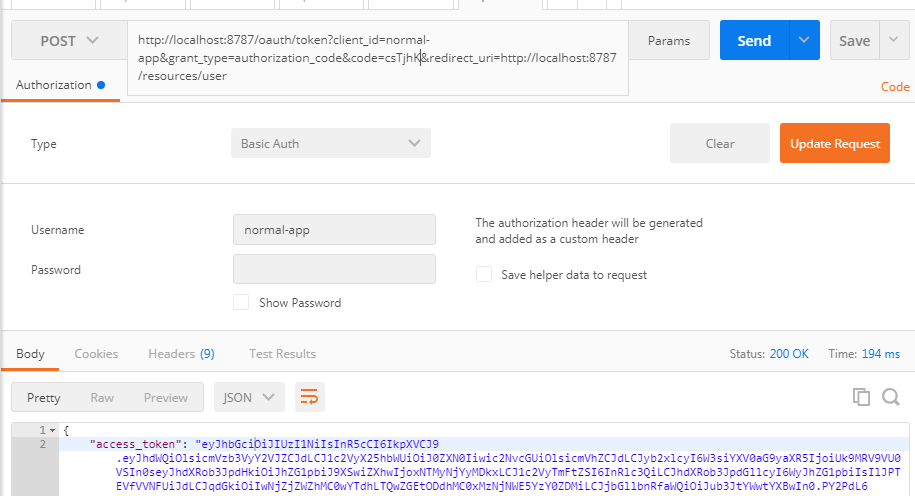
Task: Open the Headers (9) tab
Action: coord(181,354)
